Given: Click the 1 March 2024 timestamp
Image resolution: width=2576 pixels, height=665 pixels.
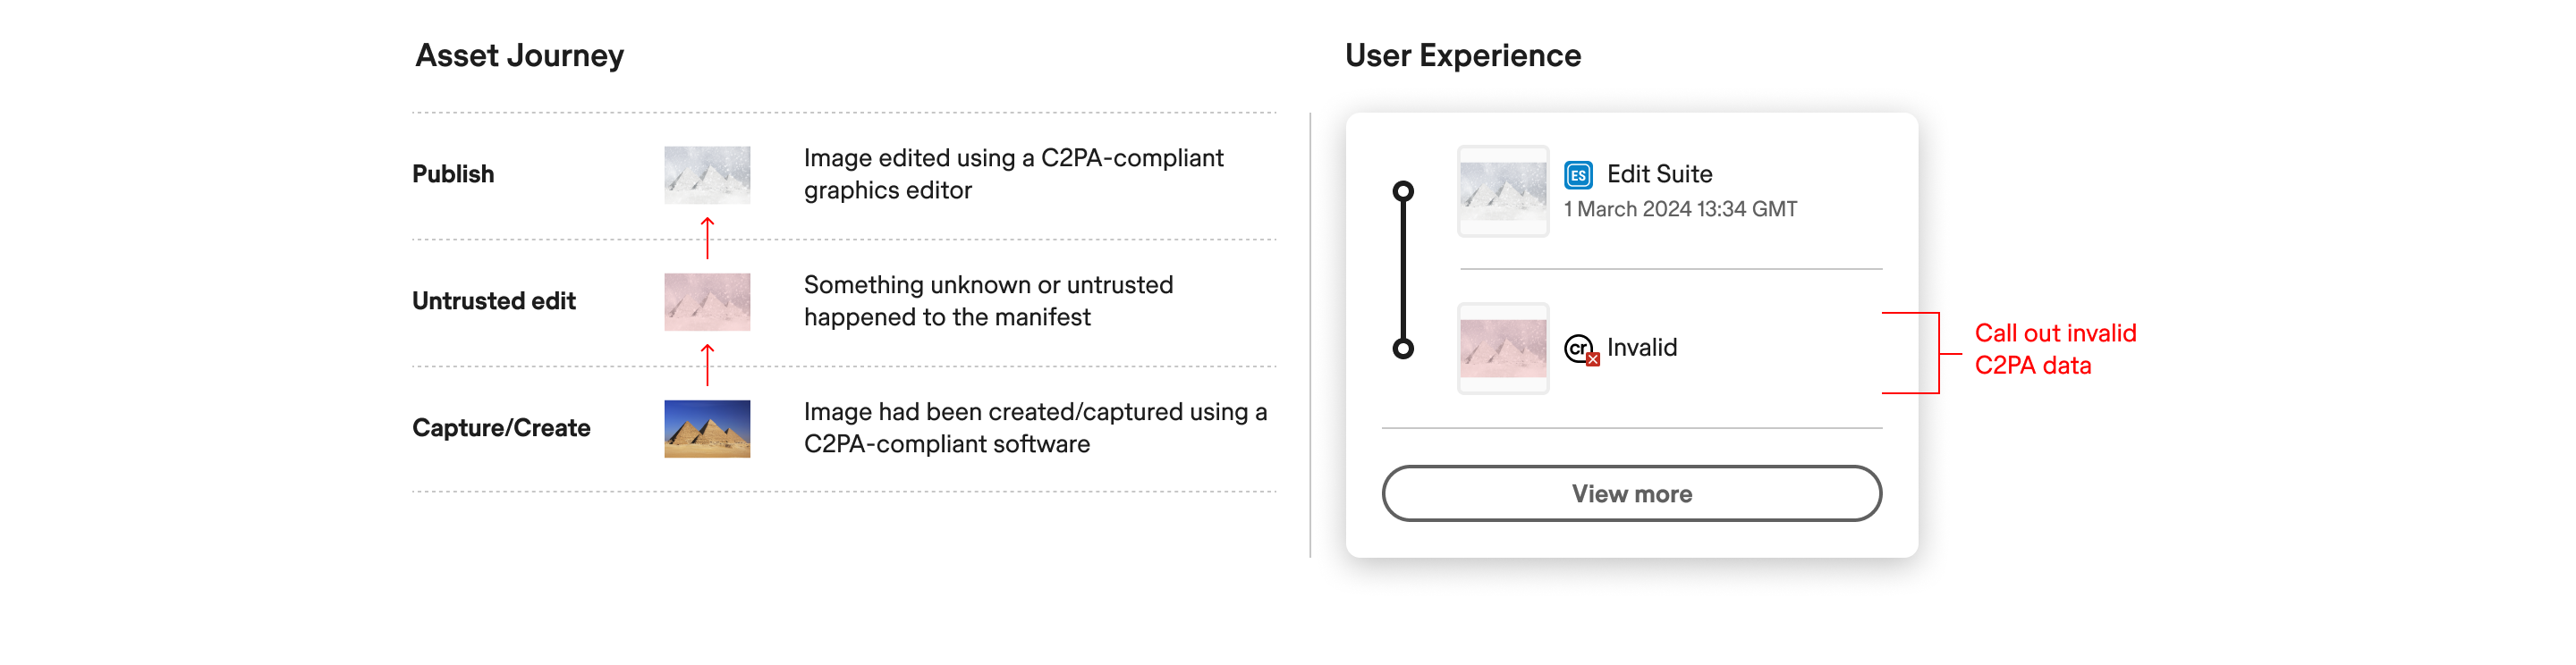Looking at the screenshot, I should pyautogui.click(x=1680, y=209).
